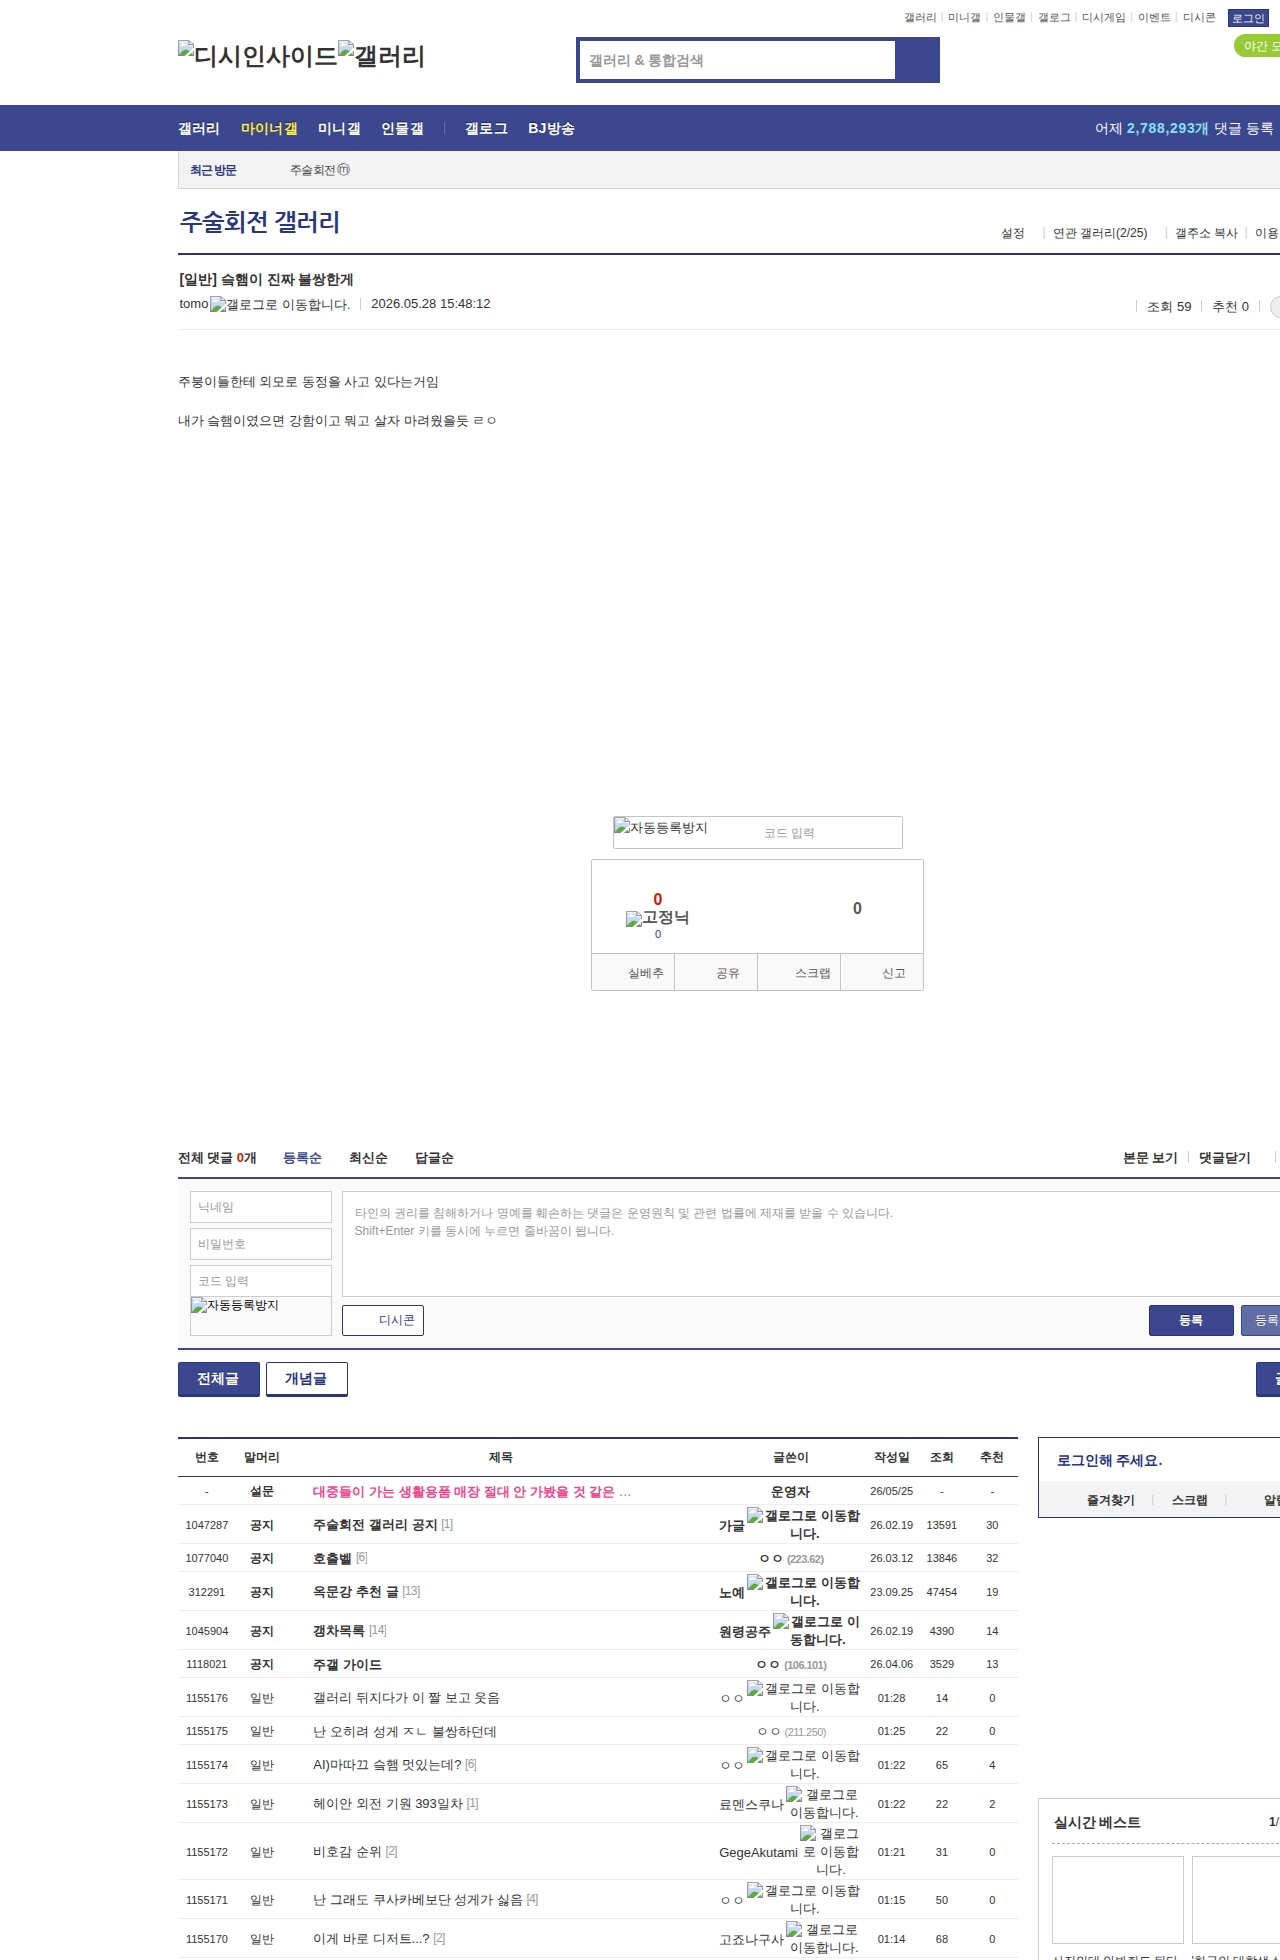Open 주술회전 갤러리 title link
1280x1960 pixels.
point(260,222)
